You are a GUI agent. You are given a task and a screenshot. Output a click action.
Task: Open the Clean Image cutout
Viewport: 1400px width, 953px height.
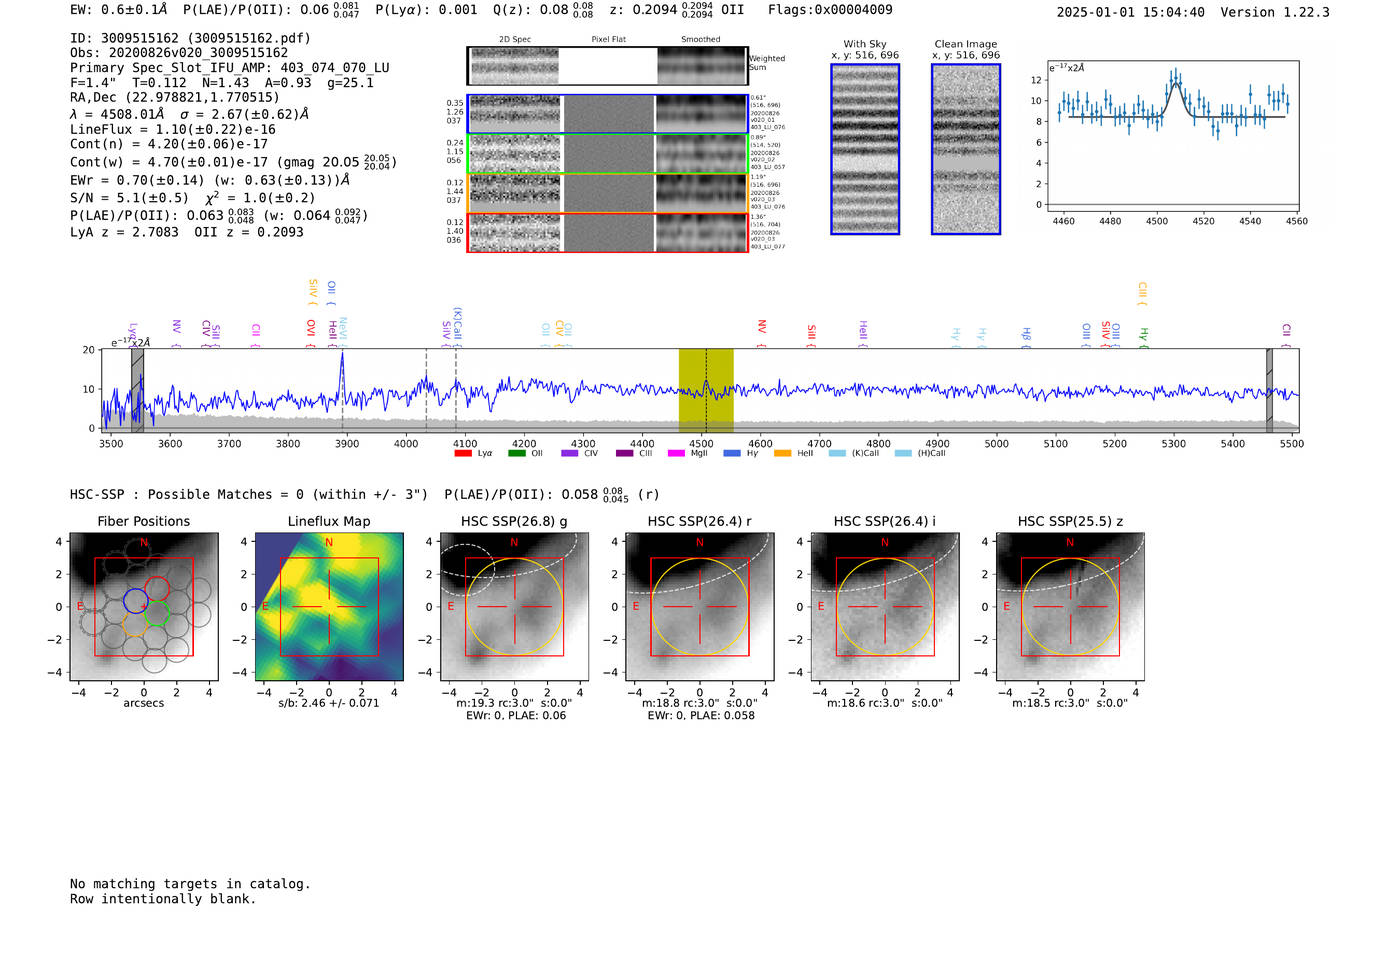click(x=966, y=149)
